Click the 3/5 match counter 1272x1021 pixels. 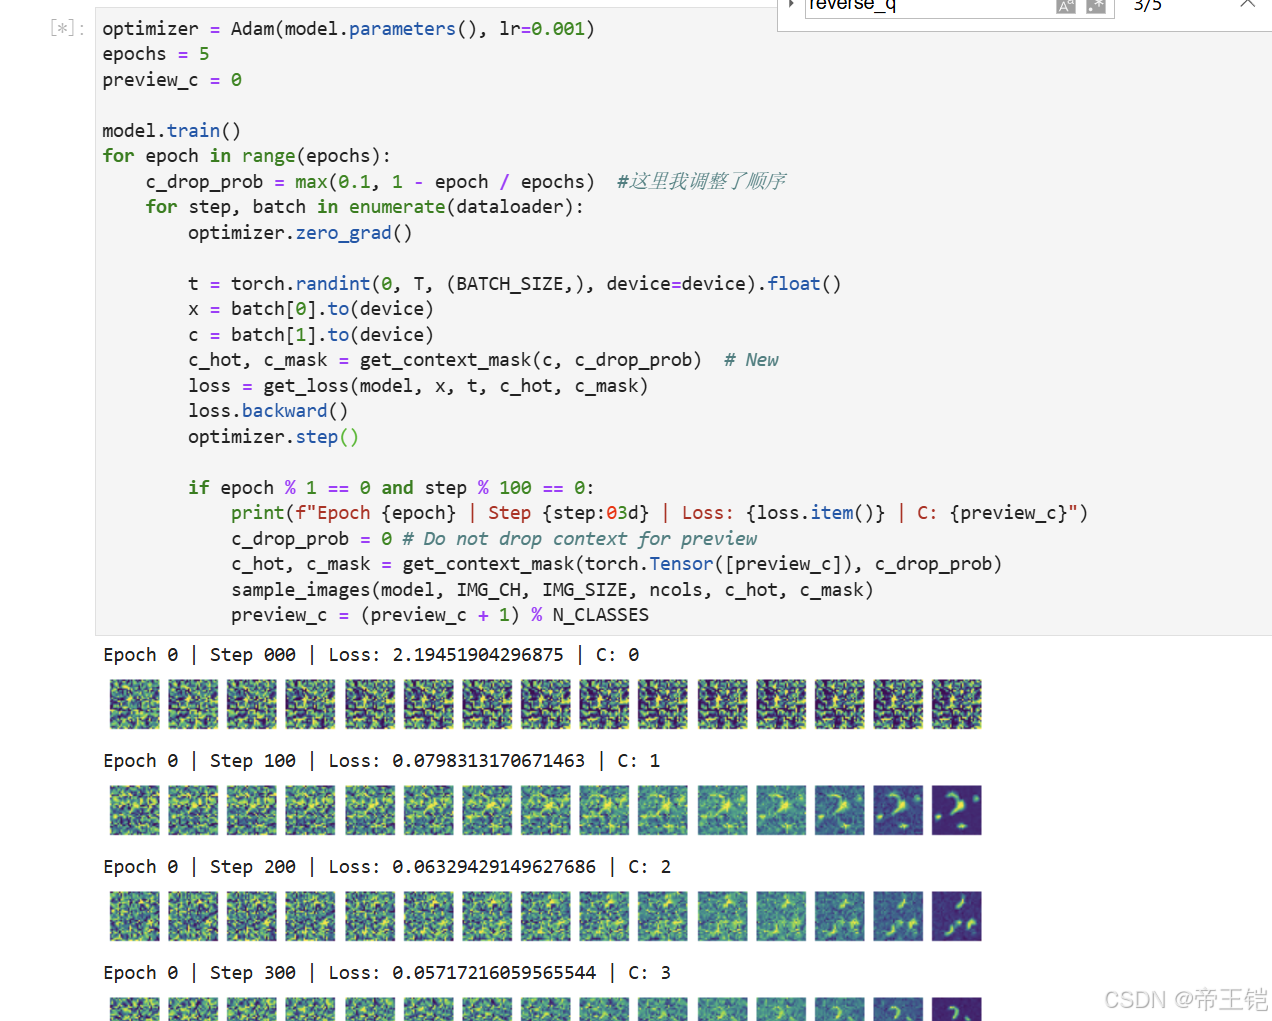1148,6
